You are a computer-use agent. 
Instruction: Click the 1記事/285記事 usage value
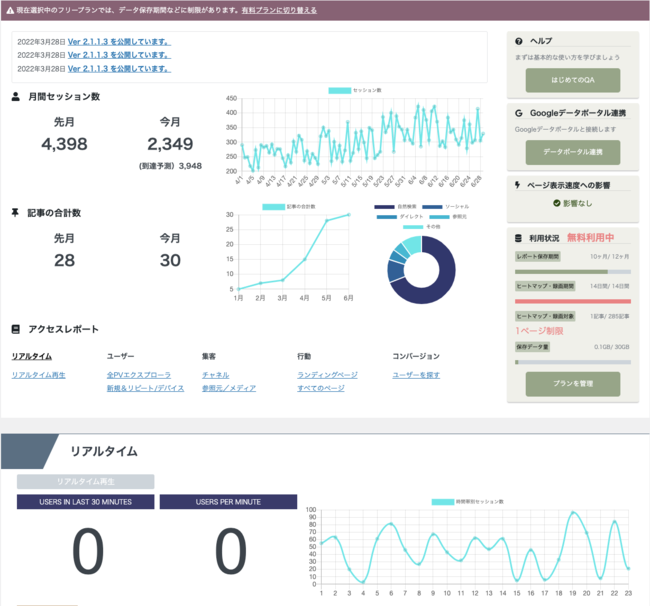tap(609, 316)
